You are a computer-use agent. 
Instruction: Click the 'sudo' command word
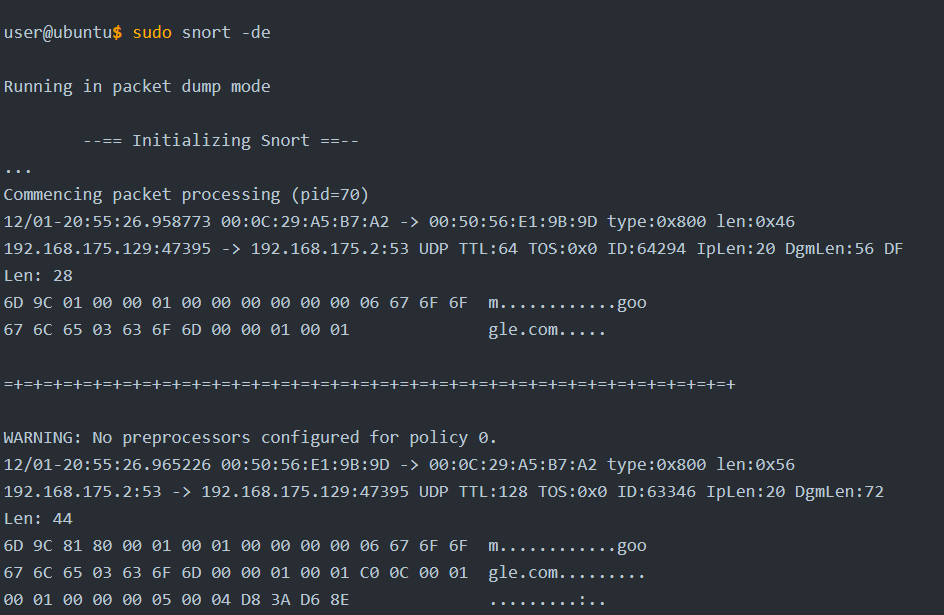tap(152, 32)
